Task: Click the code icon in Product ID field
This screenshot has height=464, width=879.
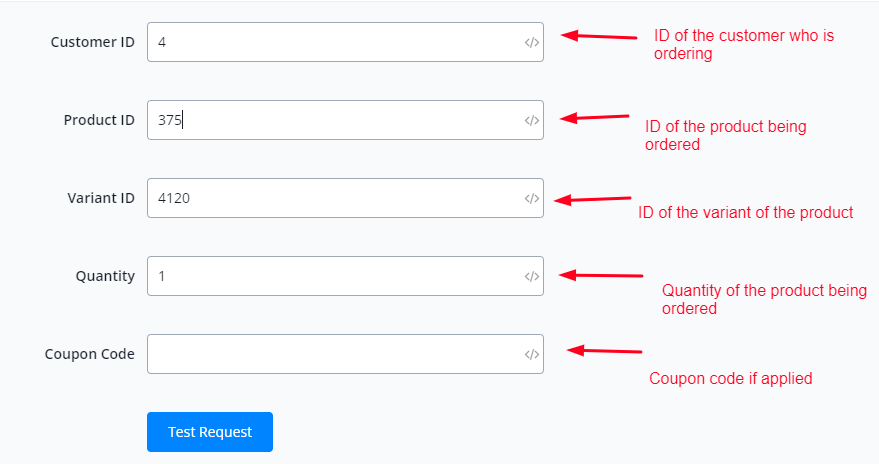Action: point(531,120)
